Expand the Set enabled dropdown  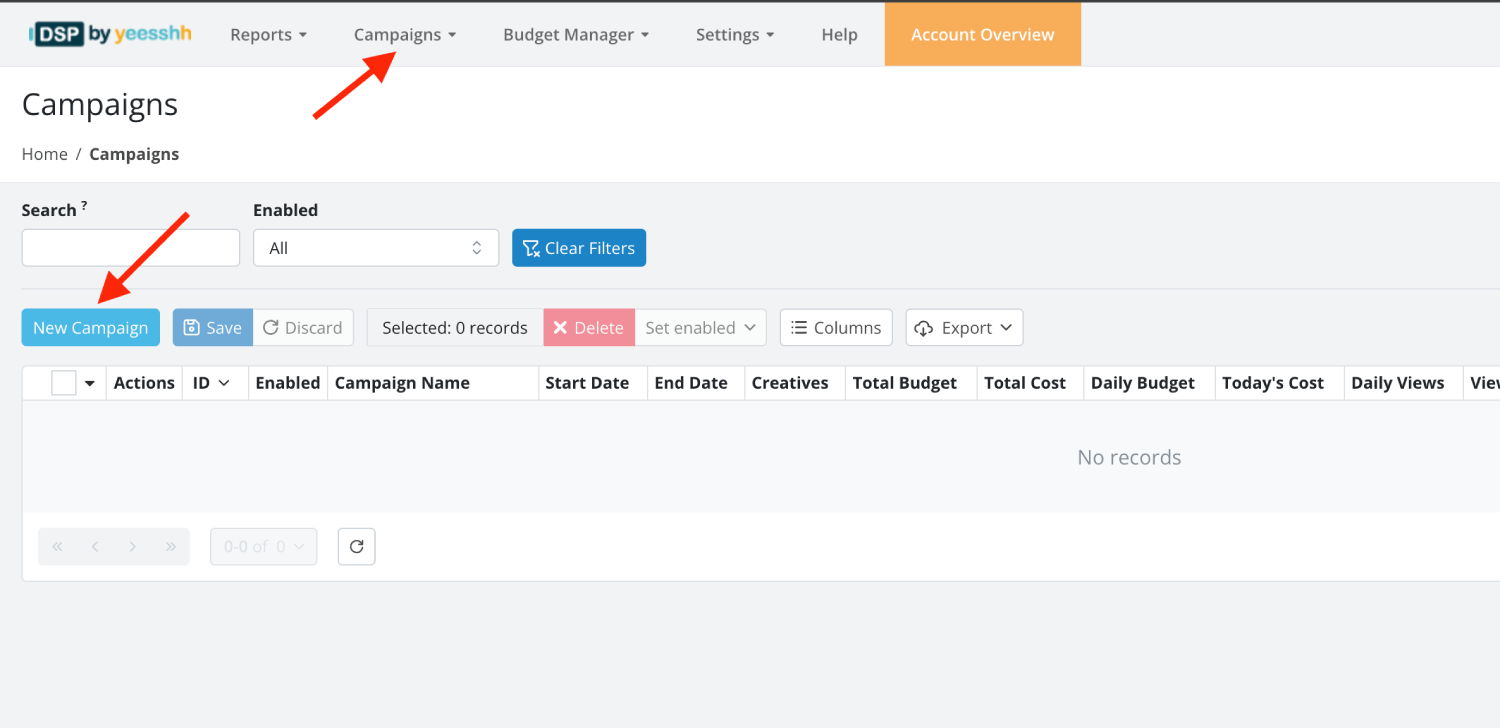[701, 328]
